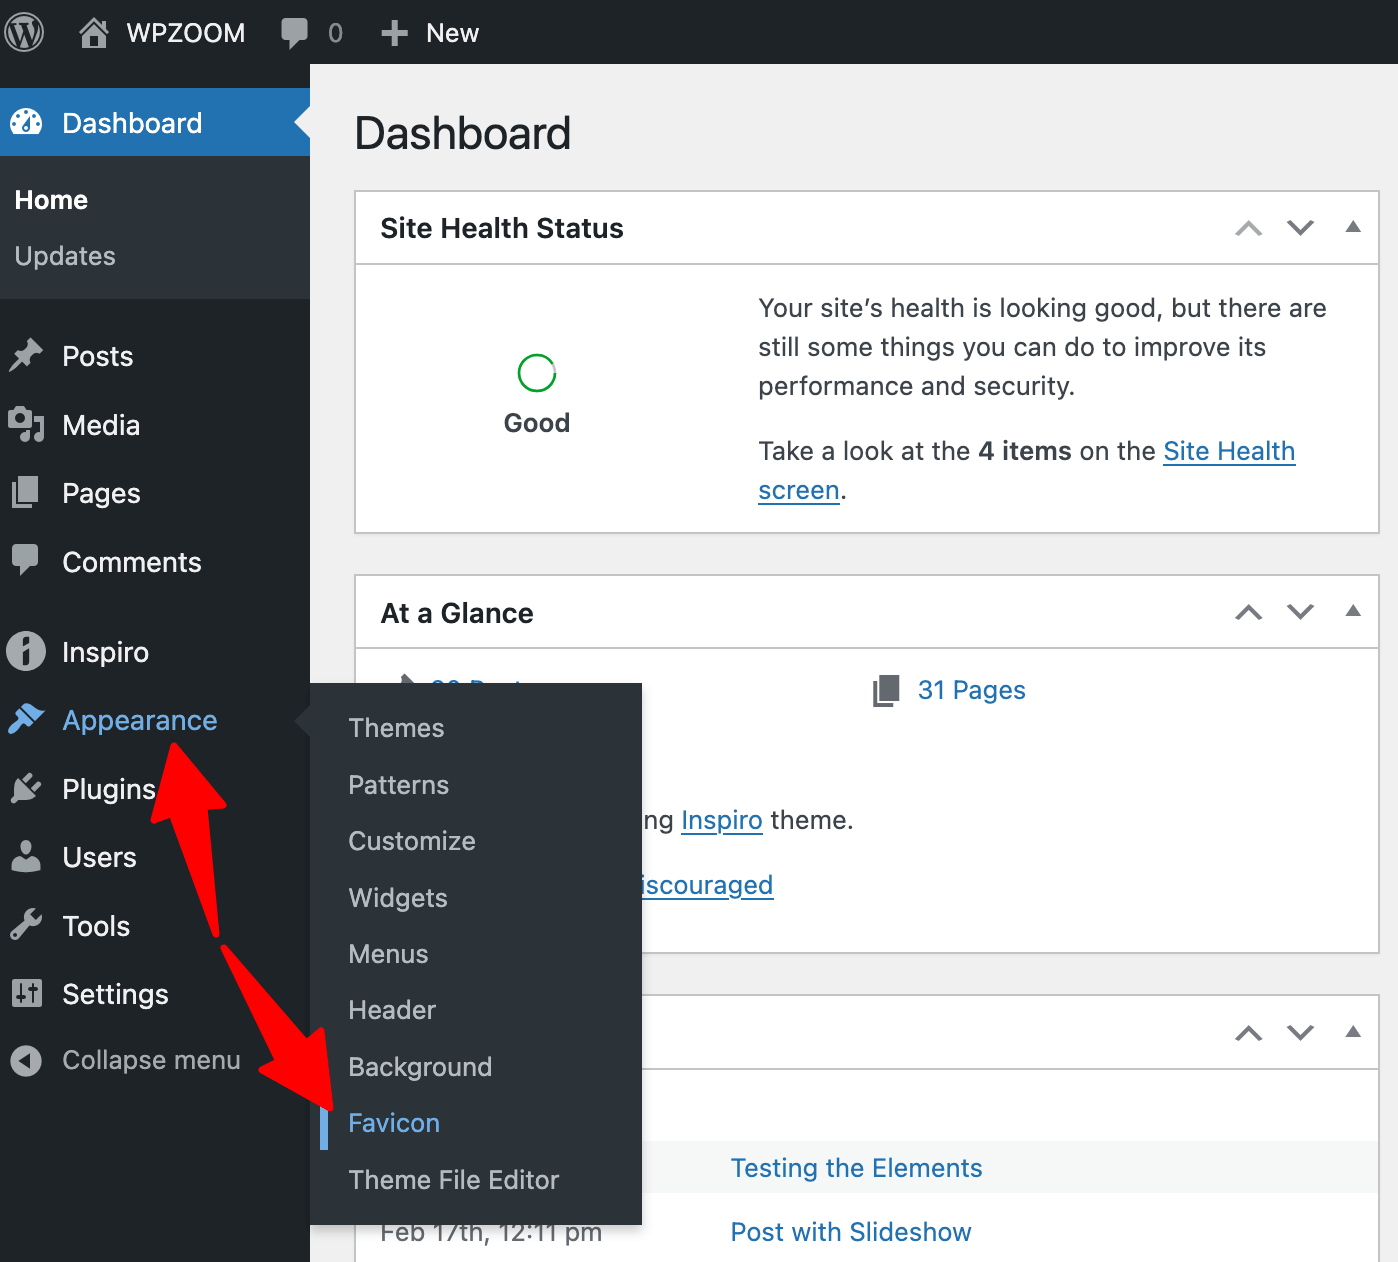Click the Collapse menu arrow icon

coord(26,1060)
